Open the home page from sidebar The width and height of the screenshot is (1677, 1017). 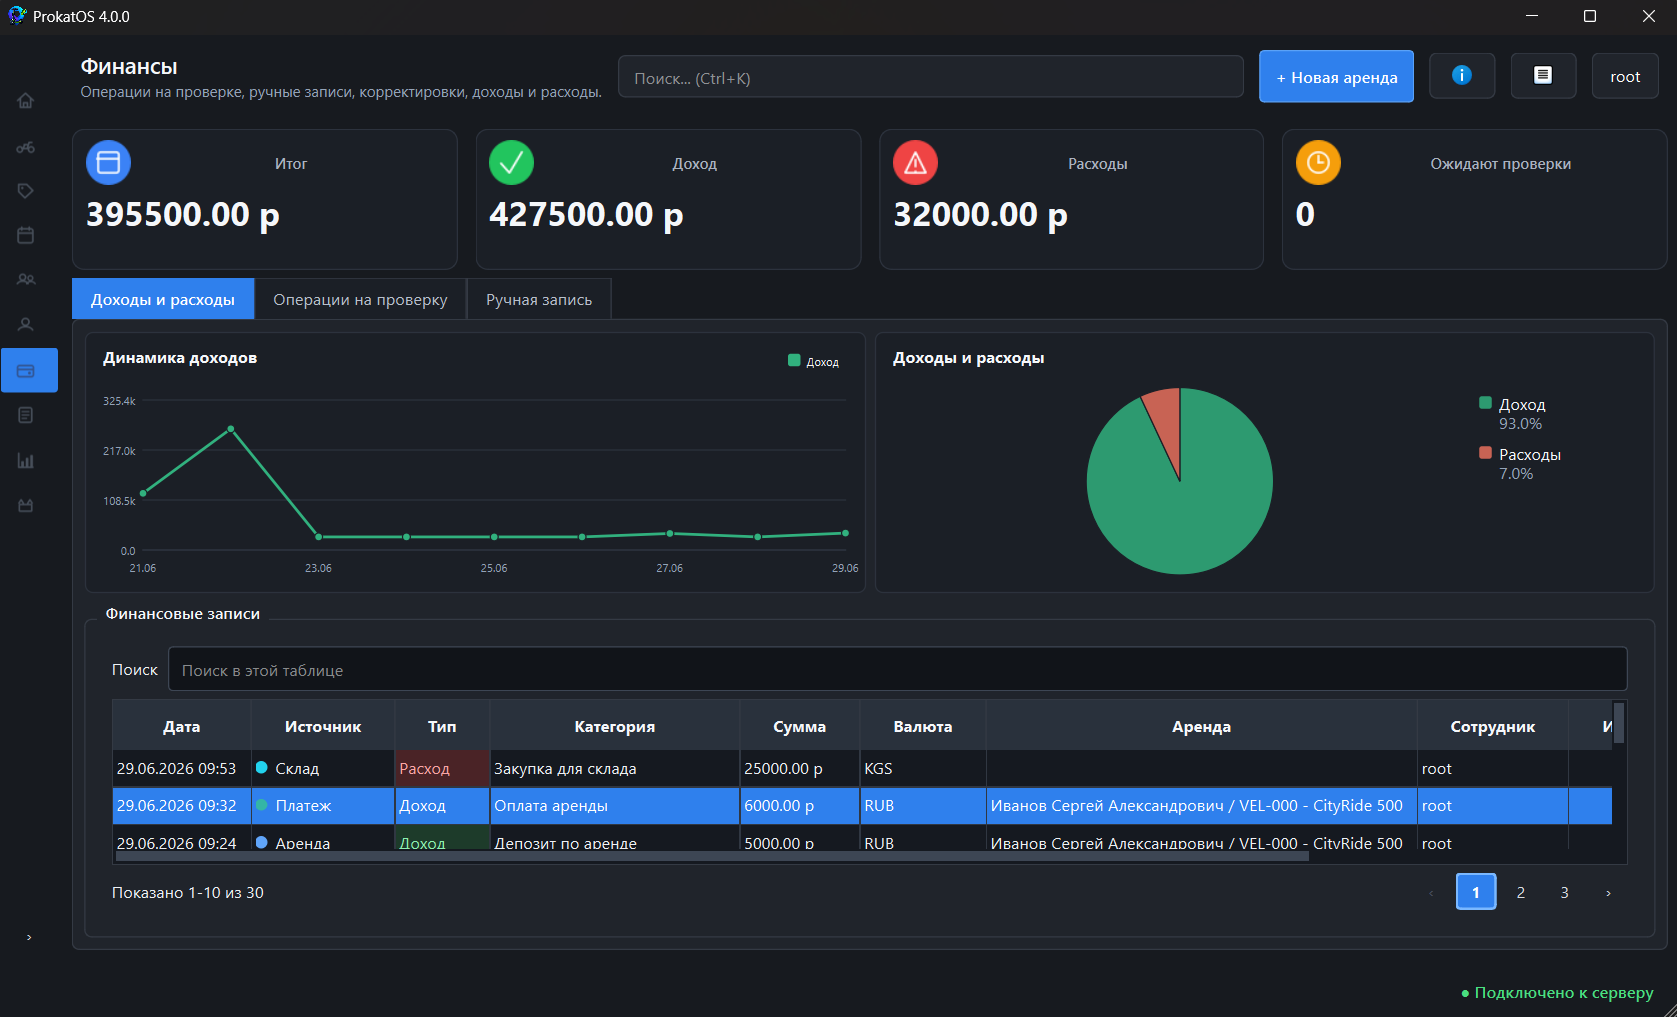(x=26, y=101)
